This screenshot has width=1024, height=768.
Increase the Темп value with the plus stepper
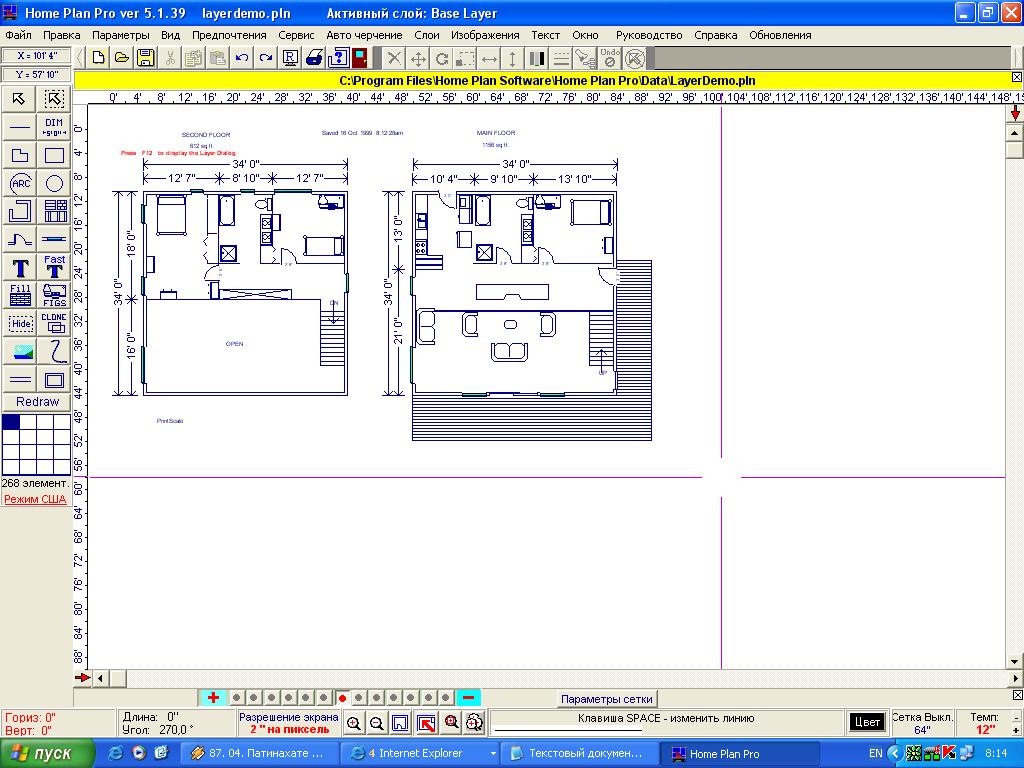pos(1016,729)
